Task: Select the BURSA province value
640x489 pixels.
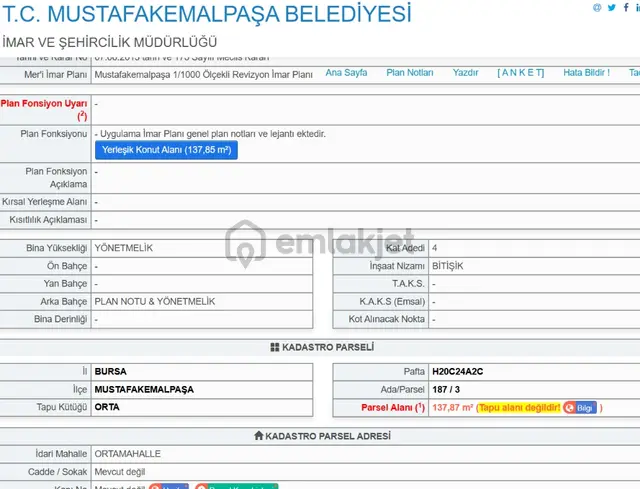Action: click(x=111, y=371)
